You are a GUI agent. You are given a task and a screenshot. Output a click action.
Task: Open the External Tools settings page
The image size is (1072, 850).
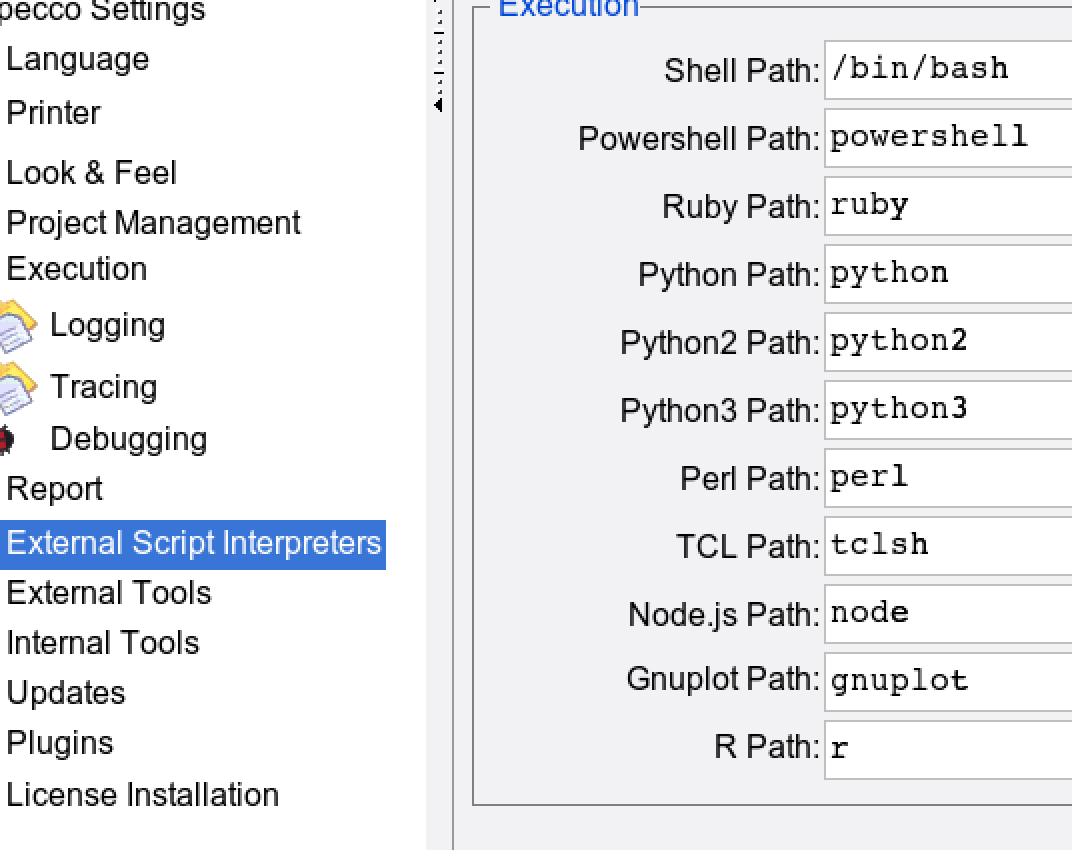[108, 593]
